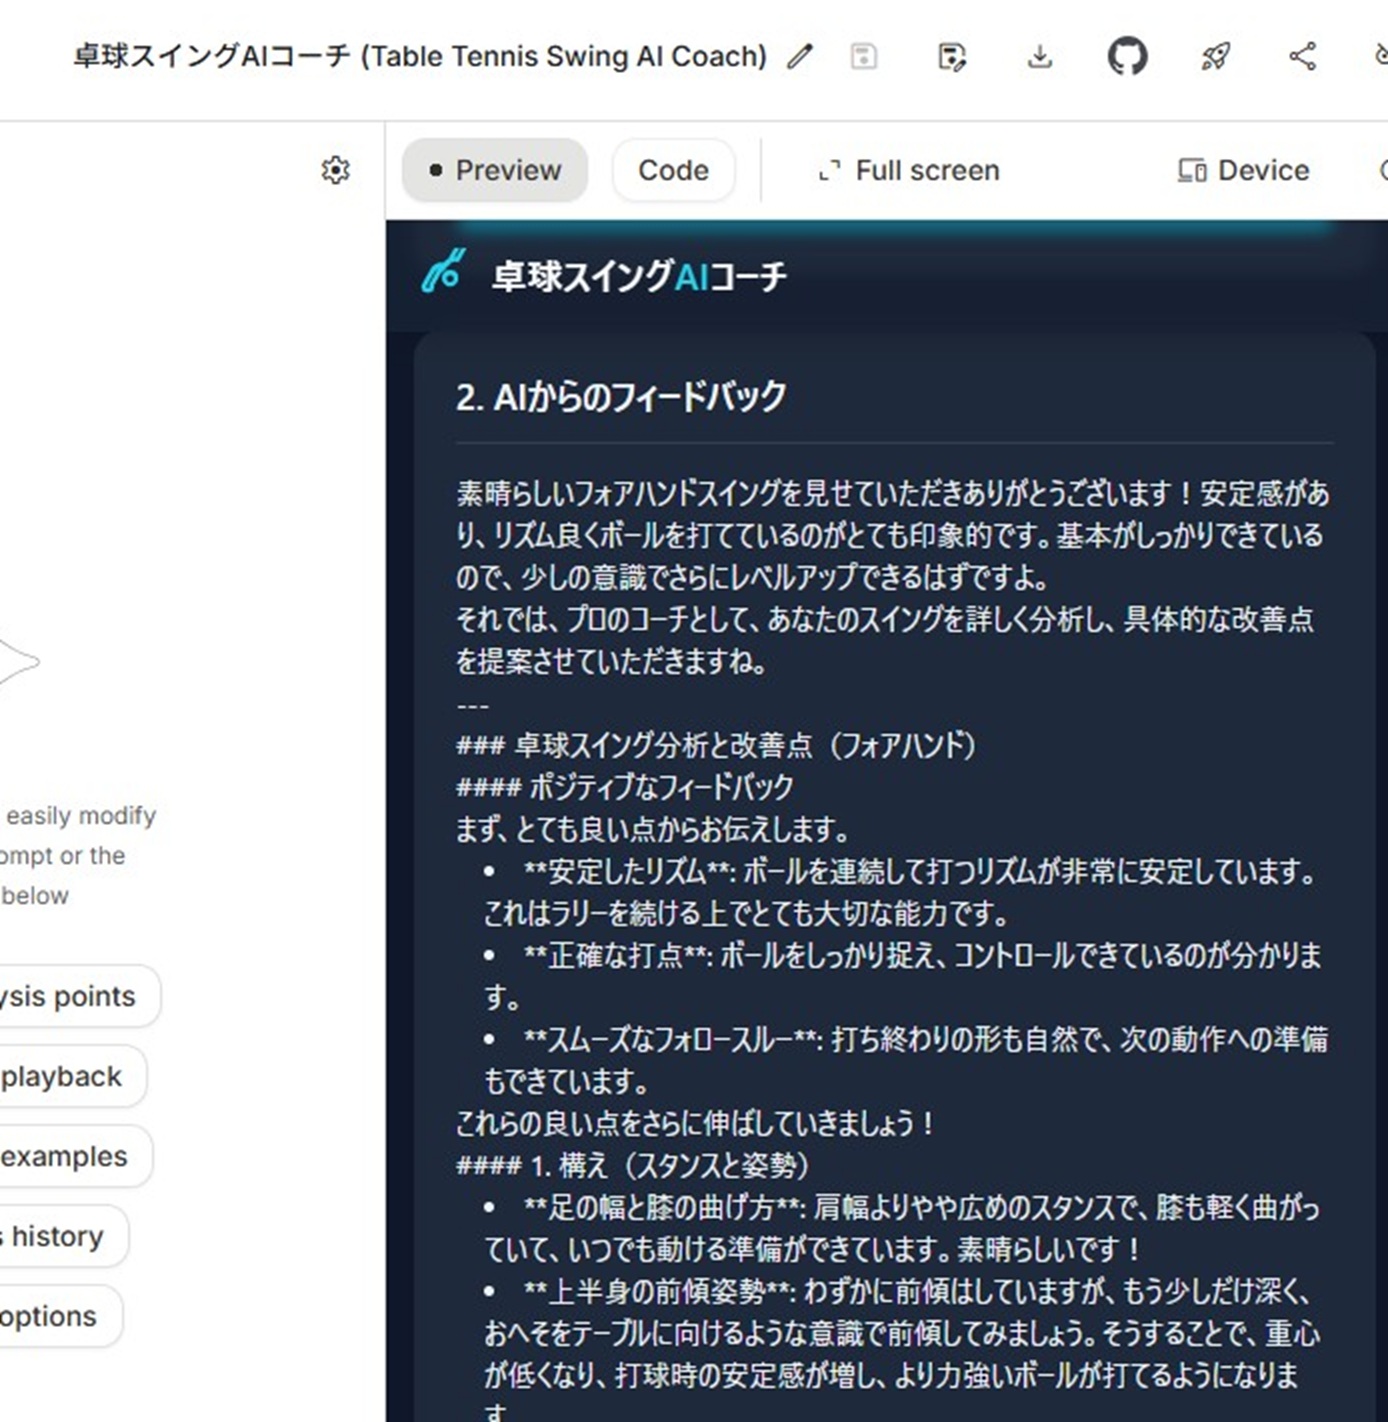This screenshot has width=1388, height=1422.
Task: Click the table tennis paddle logo
Action: coord(443,272)
